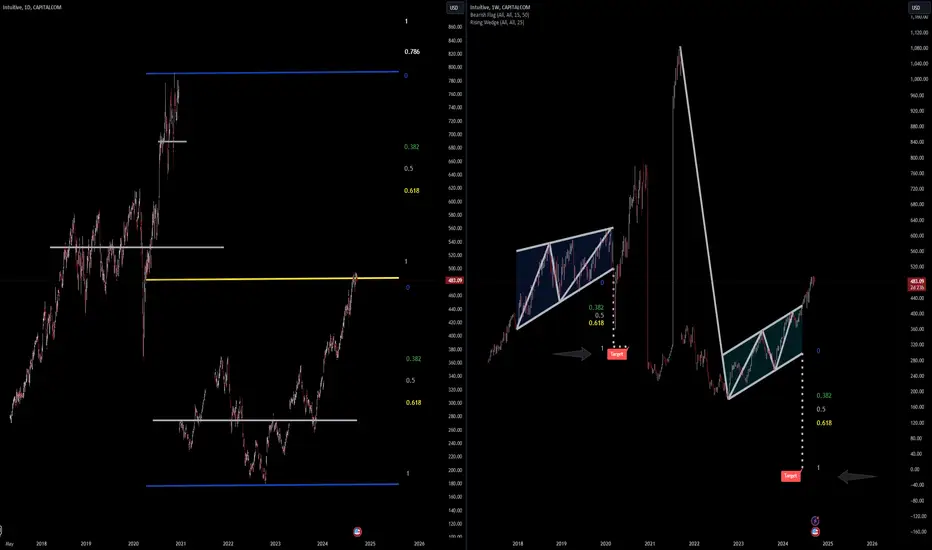Click the 2021 year label on the left time axis
This screenshot has height=550, width=932.
[x=181, y=543]
